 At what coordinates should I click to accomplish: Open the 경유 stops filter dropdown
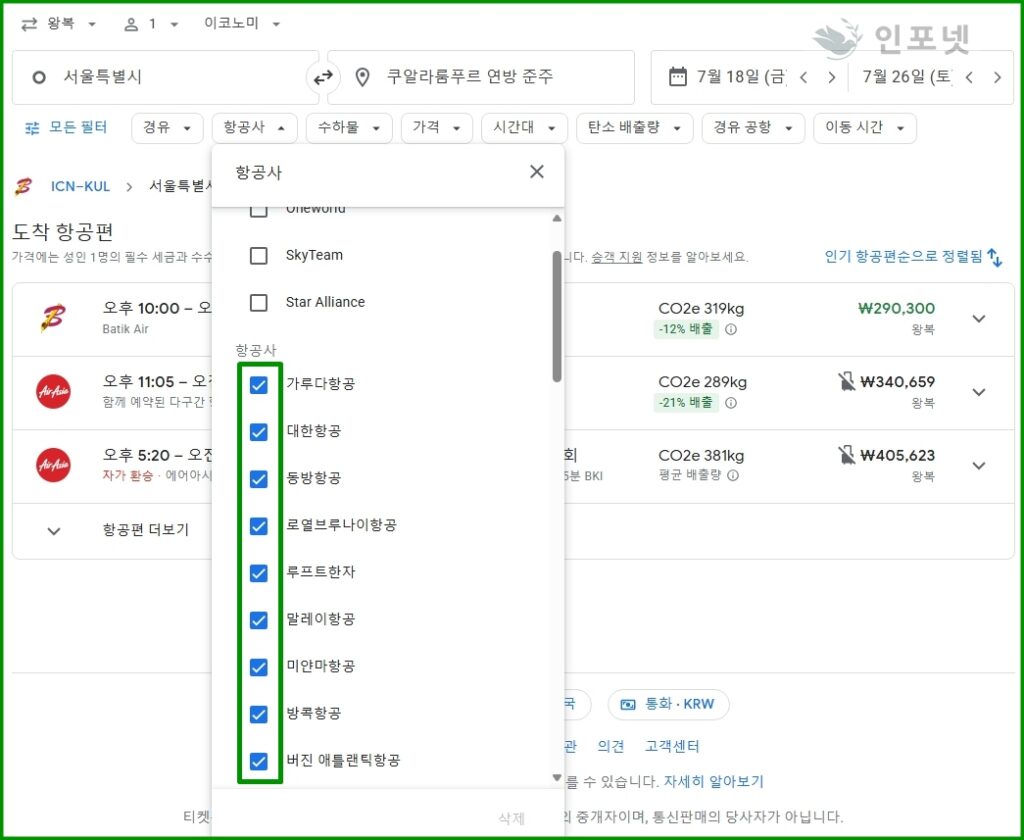pyautogui.click(x=166, y=127)
